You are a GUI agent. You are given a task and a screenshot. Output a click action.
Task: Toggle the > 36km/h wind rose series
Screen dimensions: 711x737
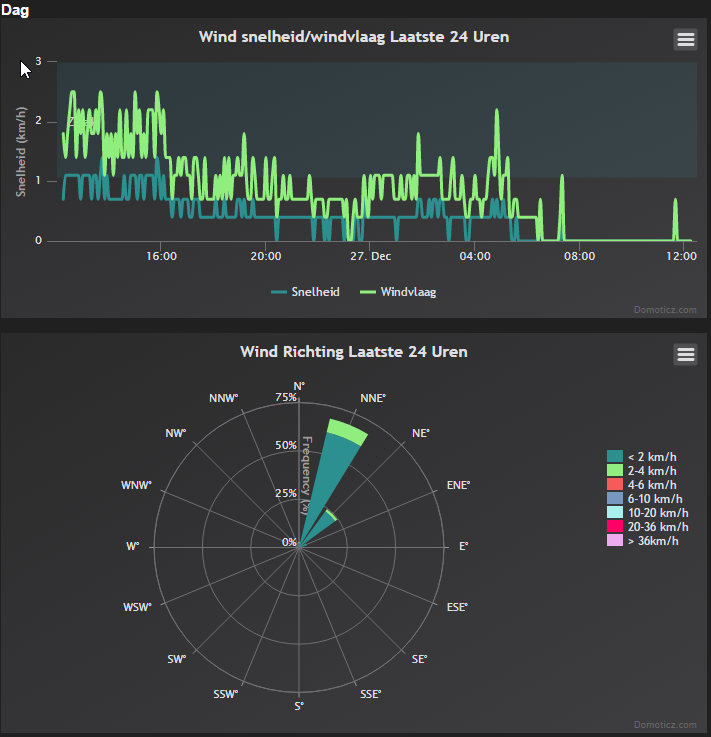[643, 541]
